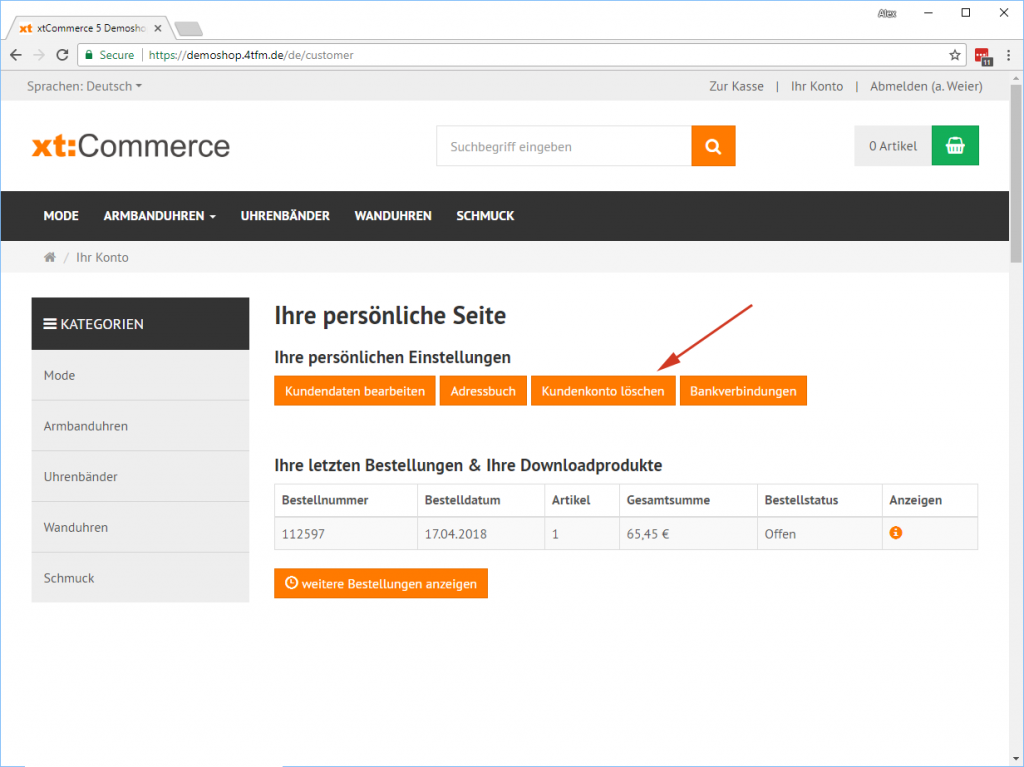Click the browser back arrow
Screen dimensions: 1024x767
(16, 55)
